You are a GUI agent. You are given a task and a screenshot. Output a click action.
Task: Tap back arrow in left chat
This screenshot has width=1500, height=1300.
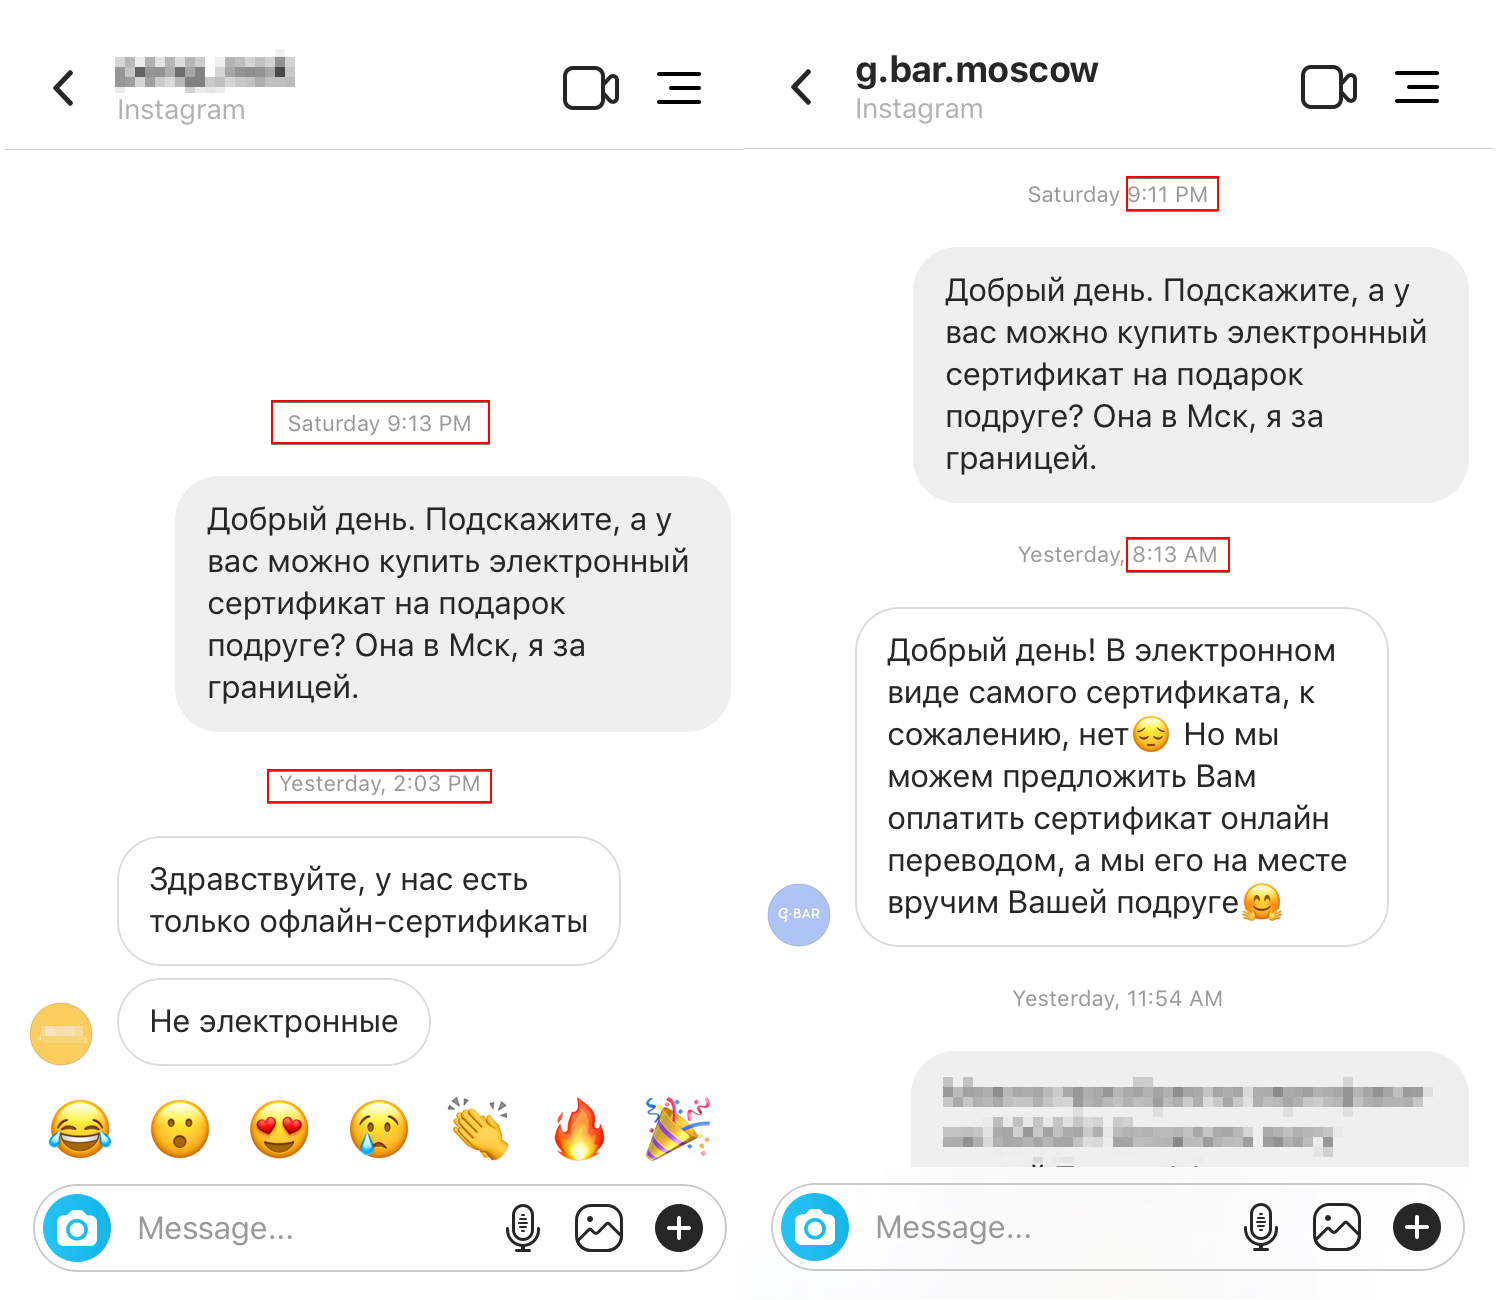pyautogui.click(x=63, y=88)
